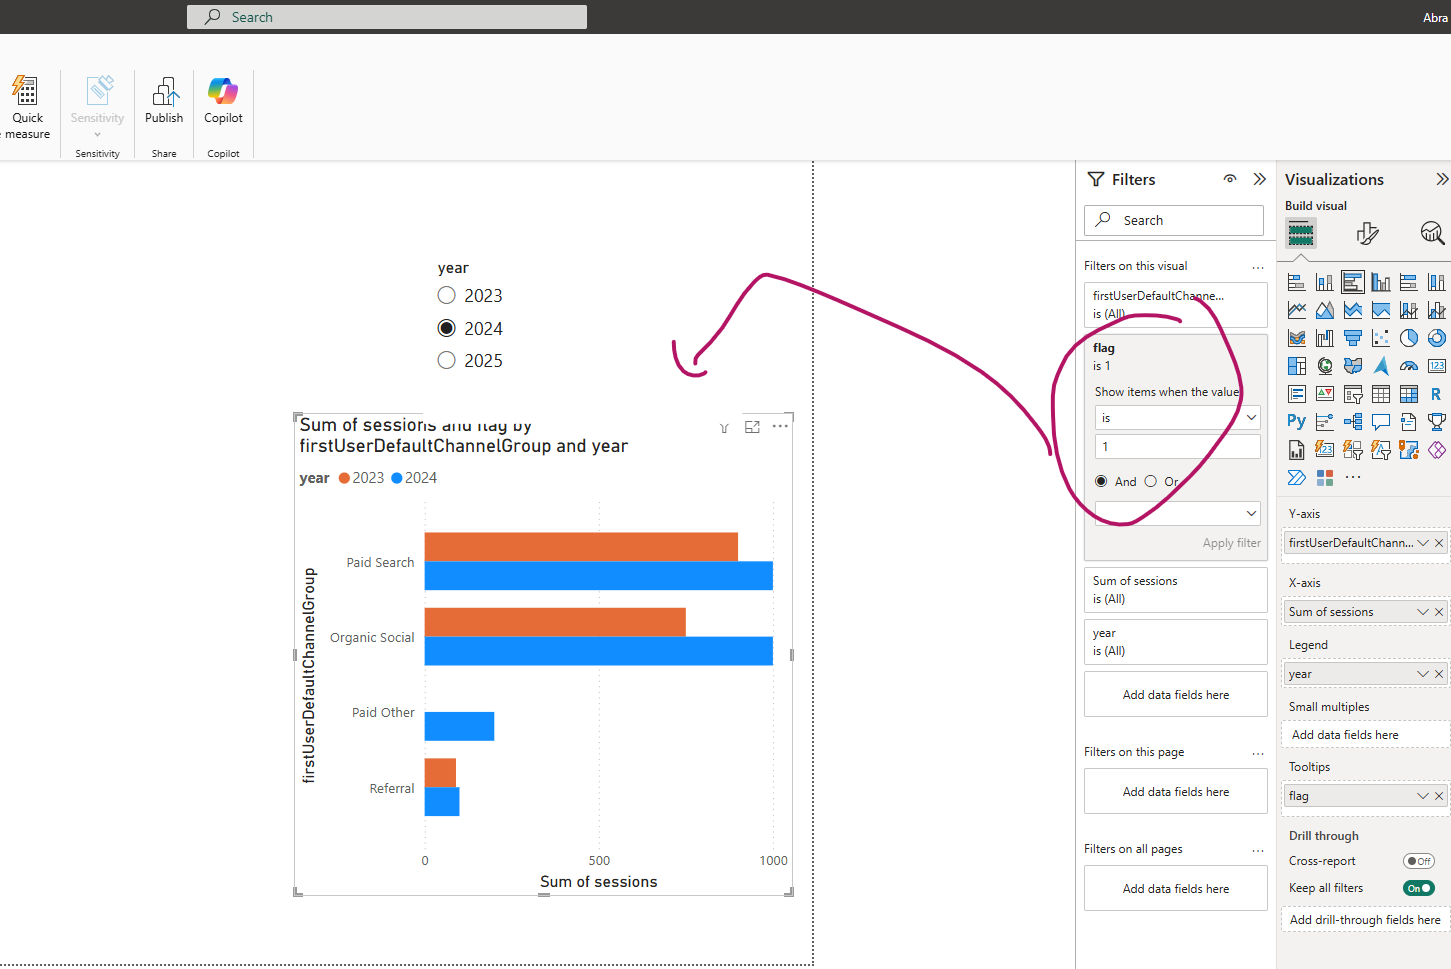Toggle Cross-report drill through
1451x969 pixels.
pyautogui.click(x=1418, y=861)
